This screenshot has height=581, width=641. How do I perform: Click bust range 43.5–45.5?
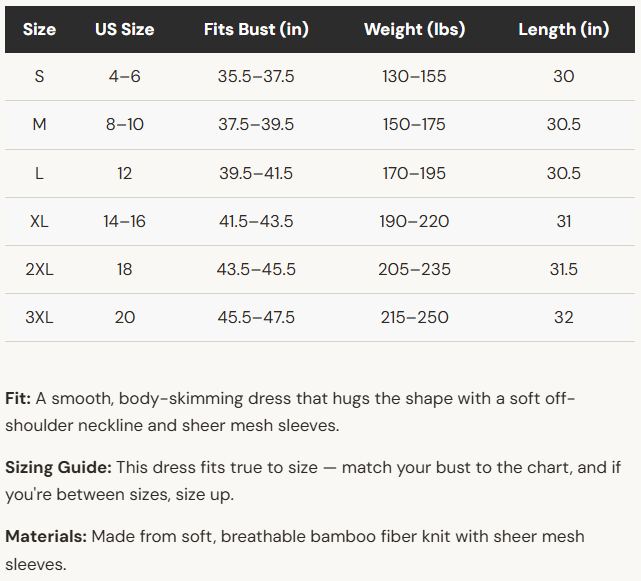click(256, 269)
